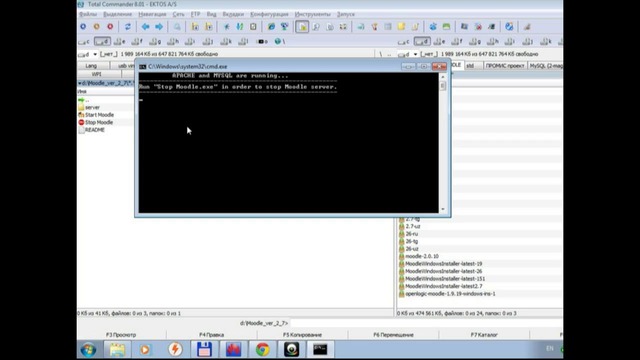
Task: Open Инструменты menu
Action: click(x=313, y=14)
